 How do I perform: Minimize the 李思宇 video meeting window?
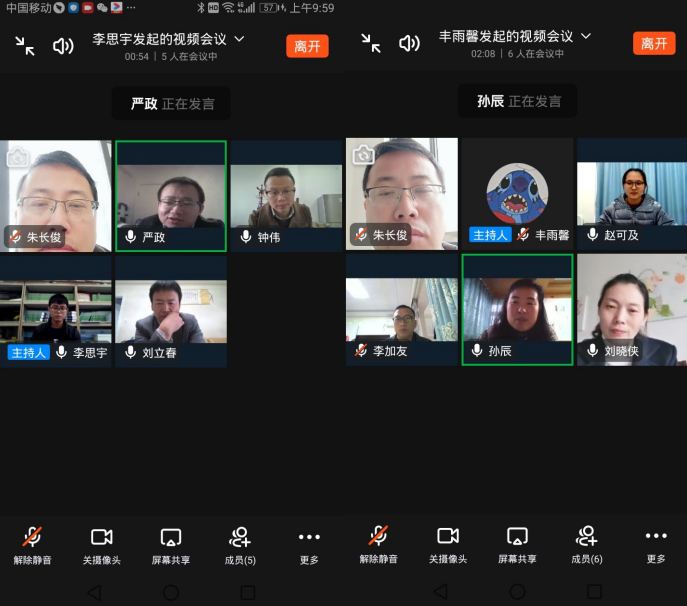25,45
